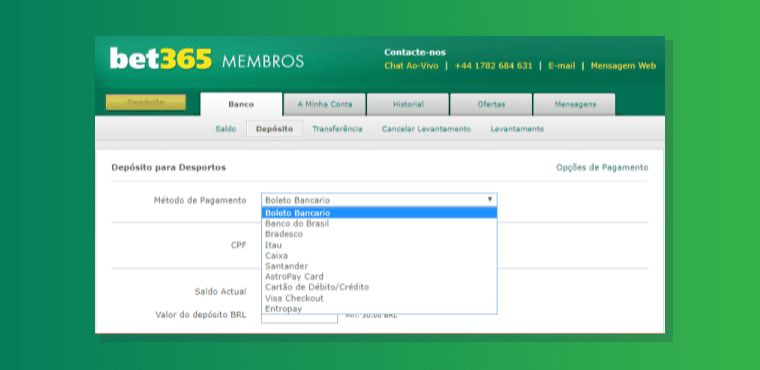Viewport: 760px width, 370px height.
Task: Click the MEMBROS header text
Action: coord(263,62)
